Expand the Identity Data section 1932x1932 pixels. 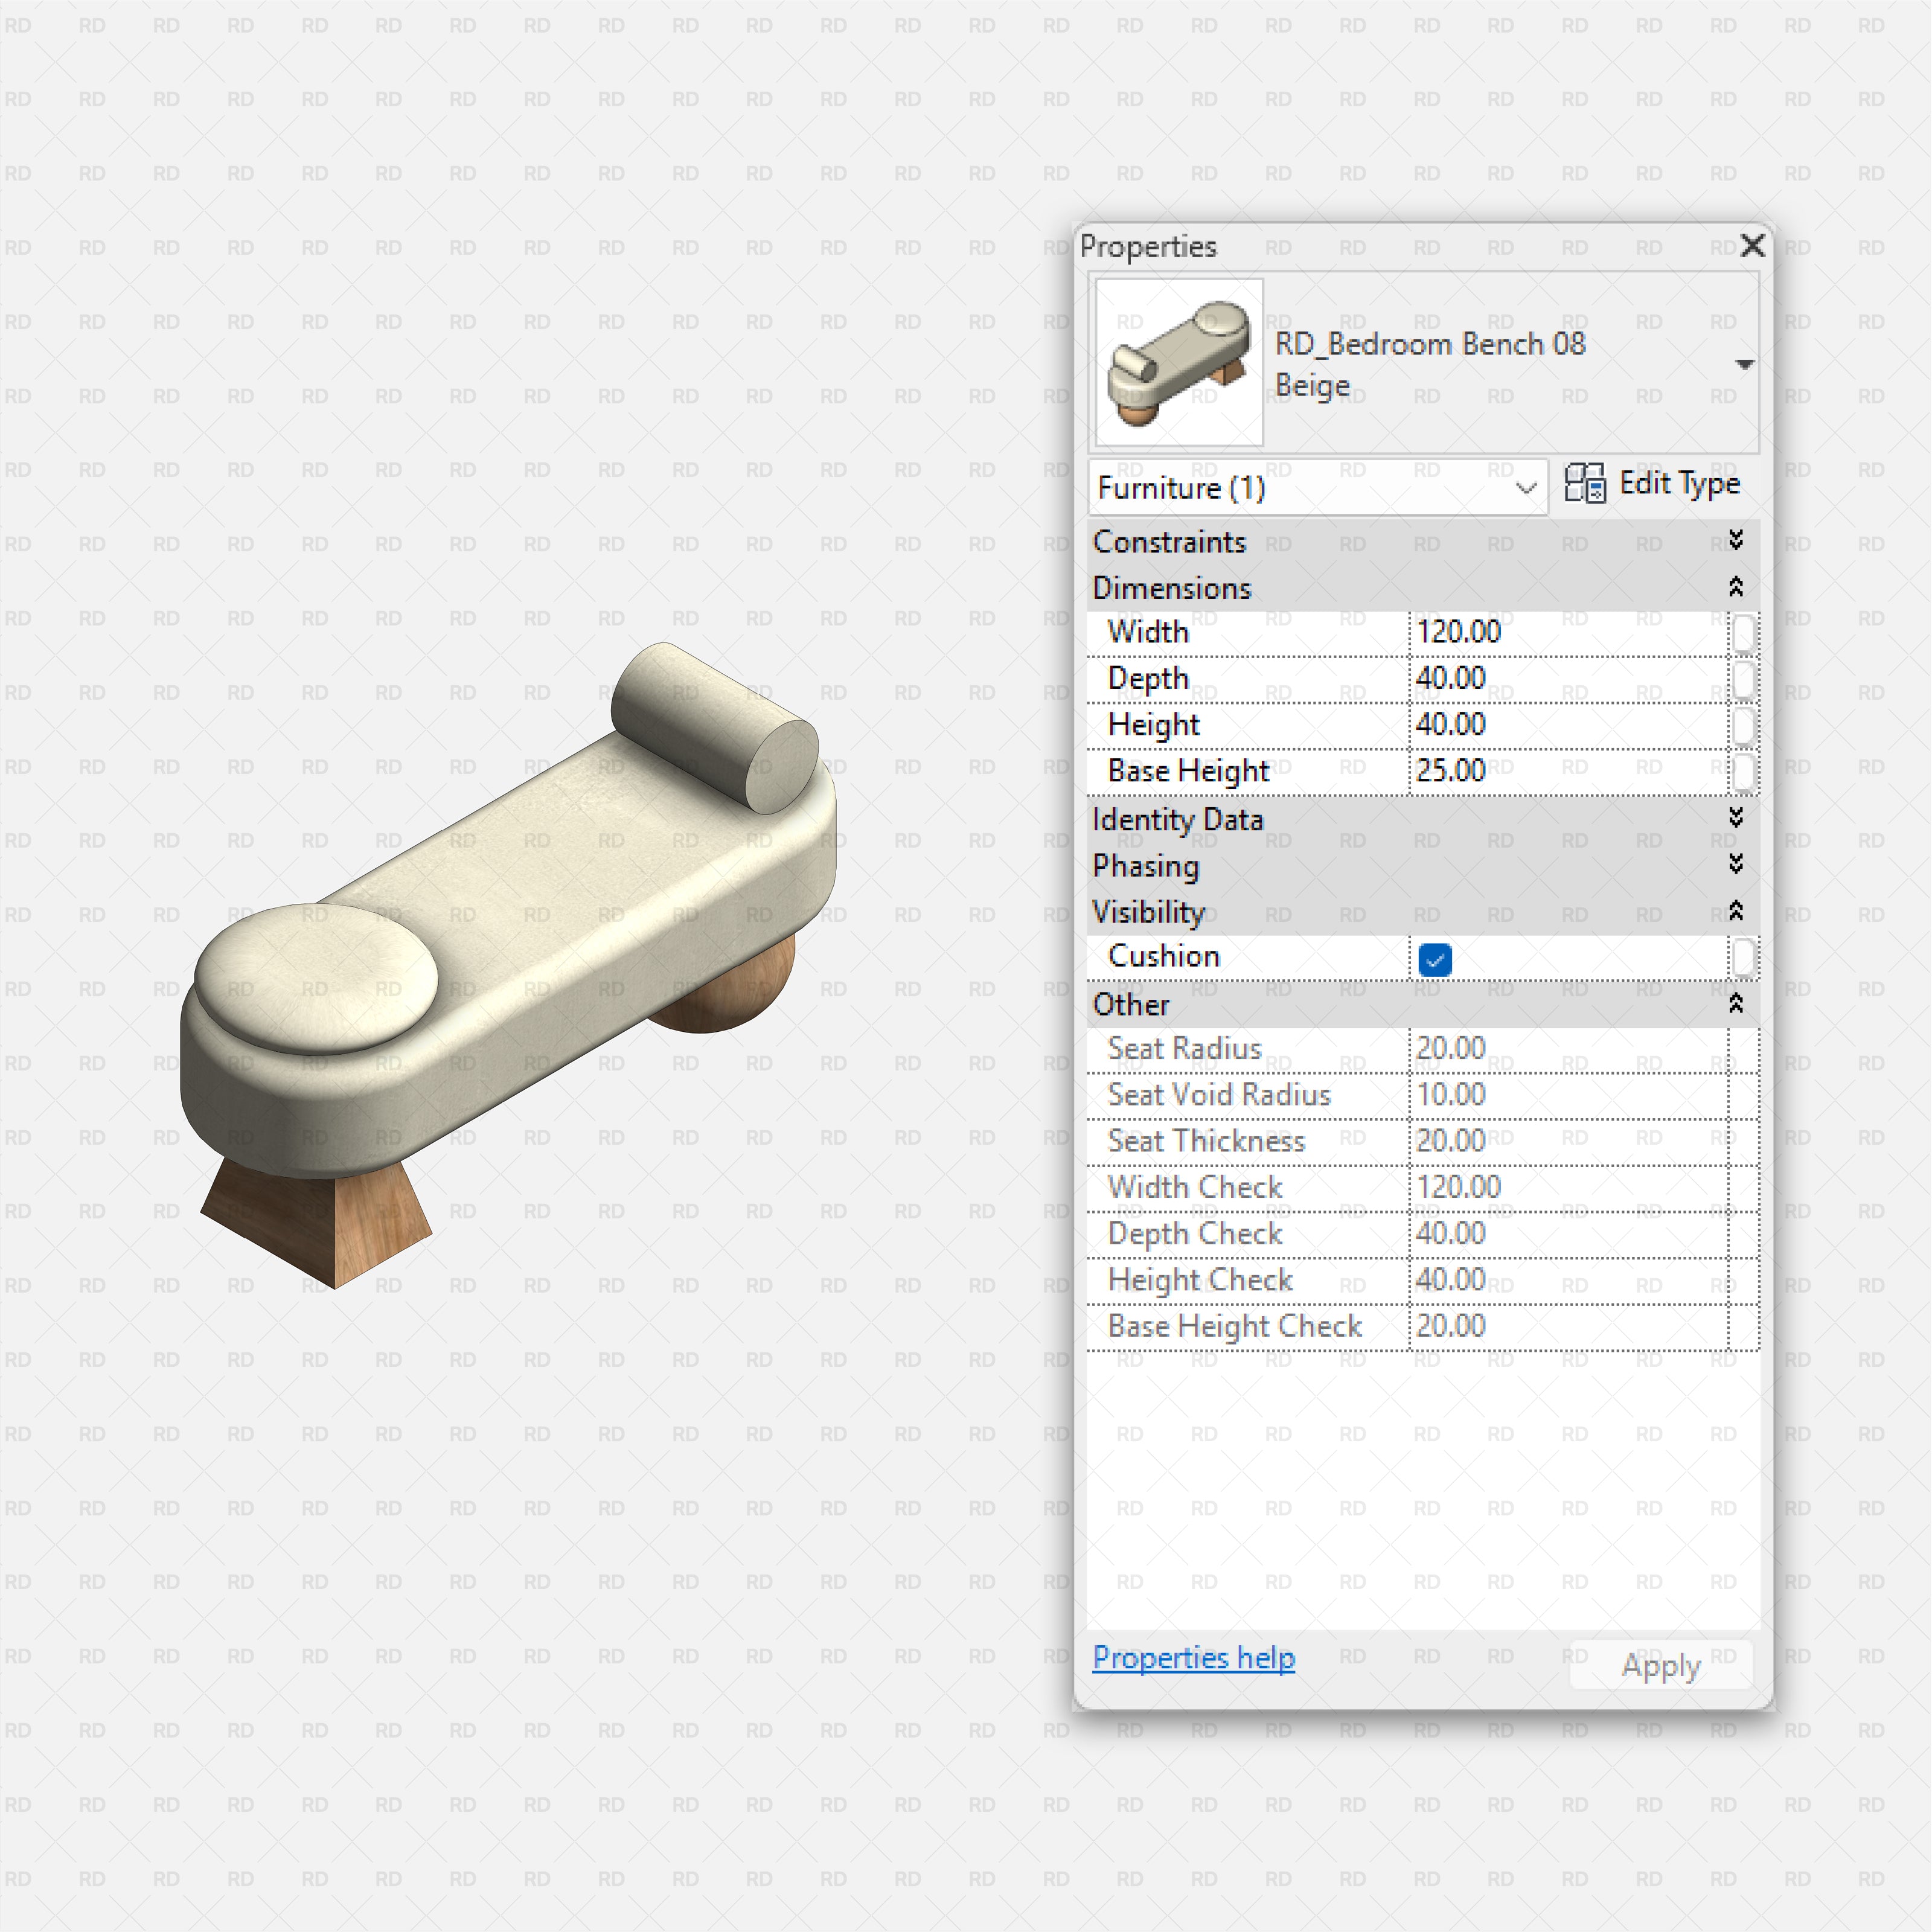(1736, 818)
